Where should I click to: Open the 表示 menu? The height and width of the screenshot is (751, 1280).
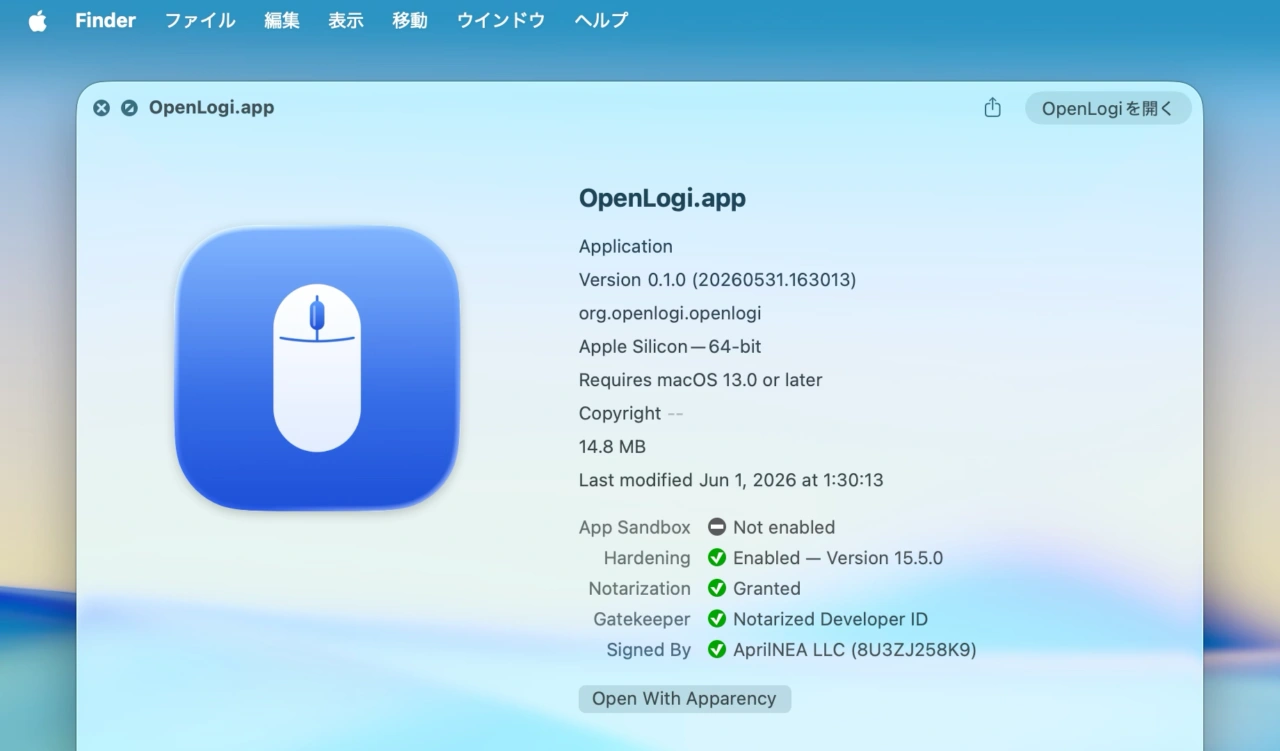point(346,20)
